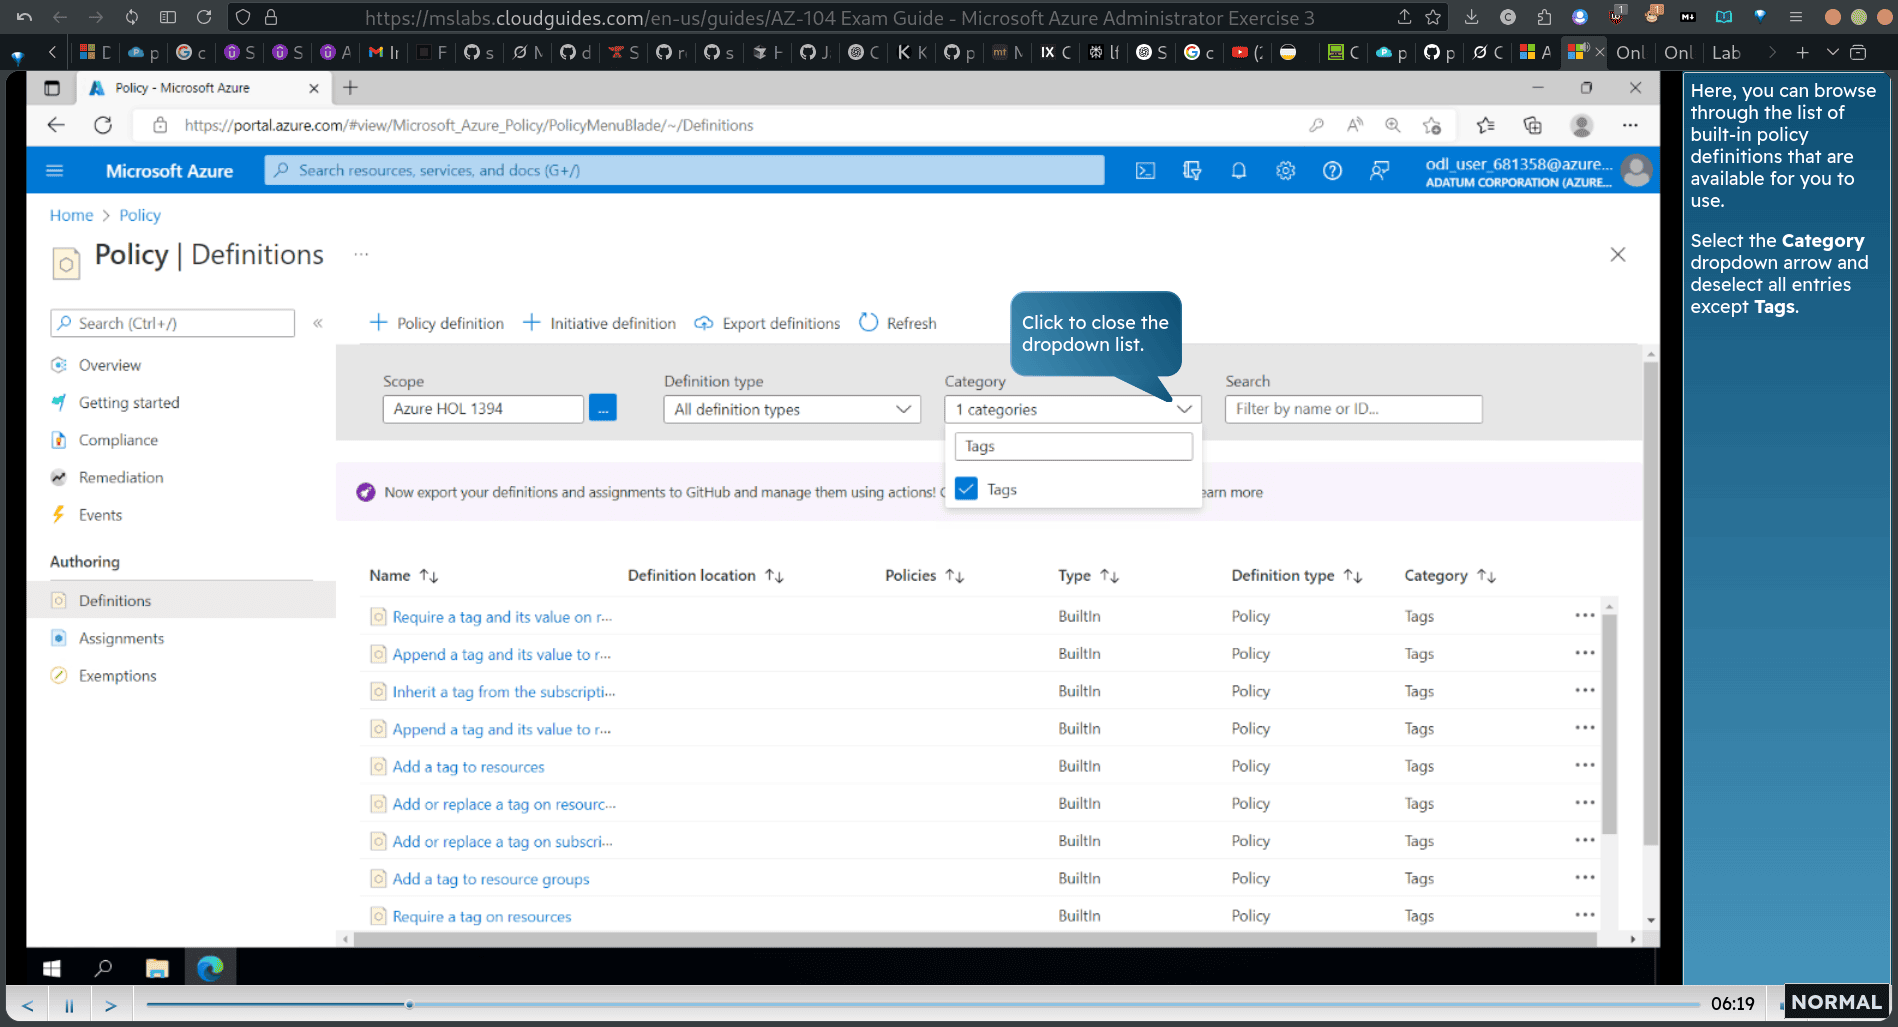Open Edge settings and more menu
1898x1027 pixels.
1630,125
